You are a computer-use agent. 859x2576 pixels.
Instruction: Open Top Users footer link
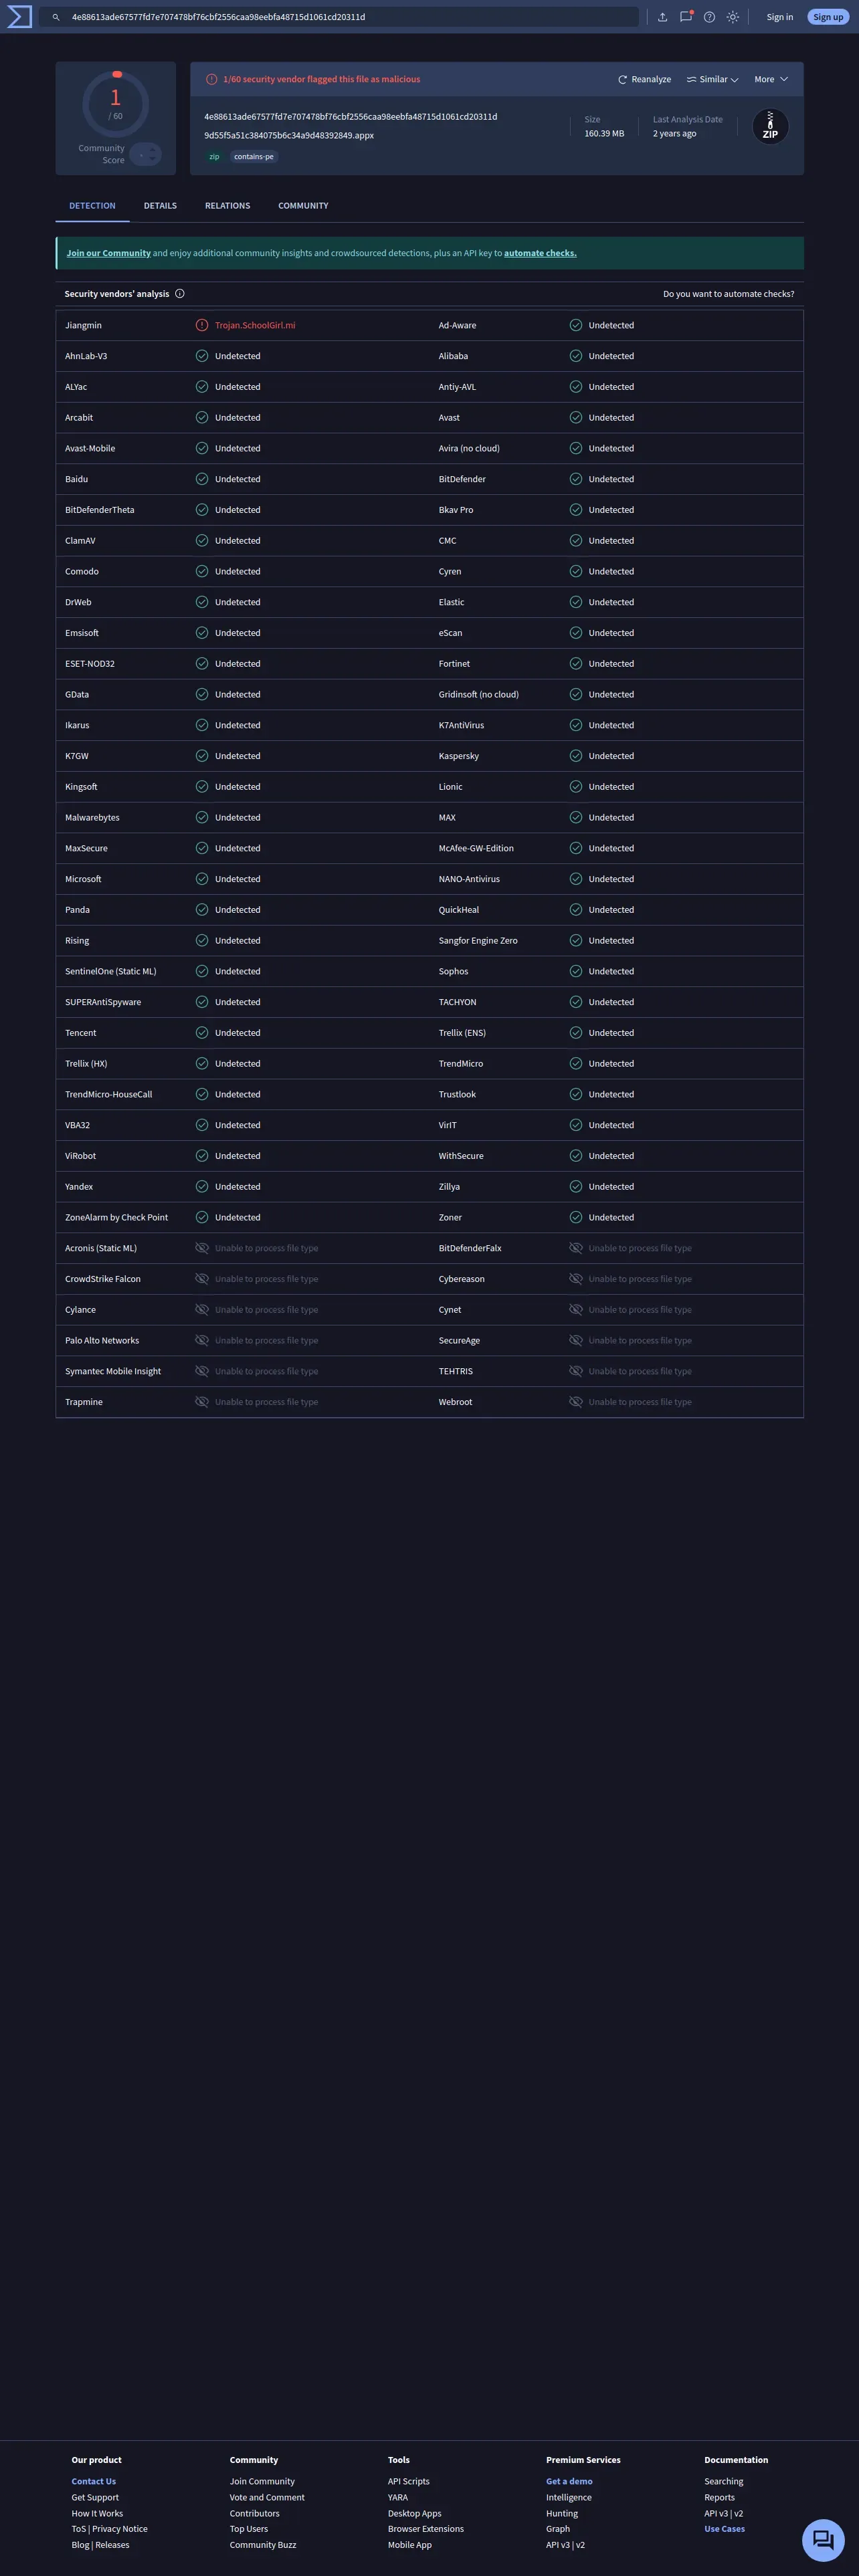[x=249, y=2529]
